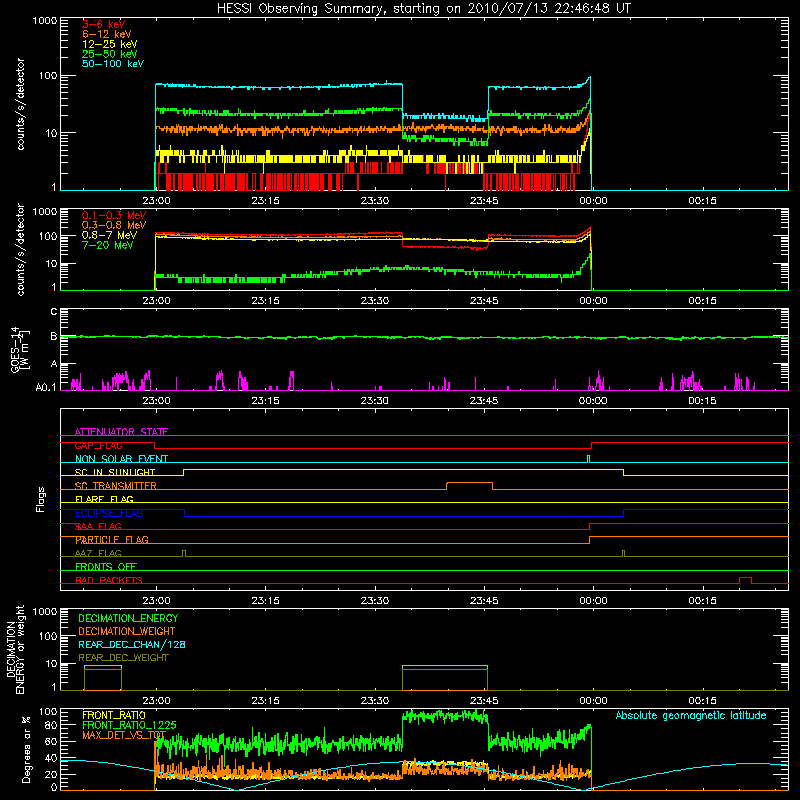The width and height of the screenshot is (800, 800).
Task: Click the 0.8-7 MeV legend label
Action: click(109, 235)
